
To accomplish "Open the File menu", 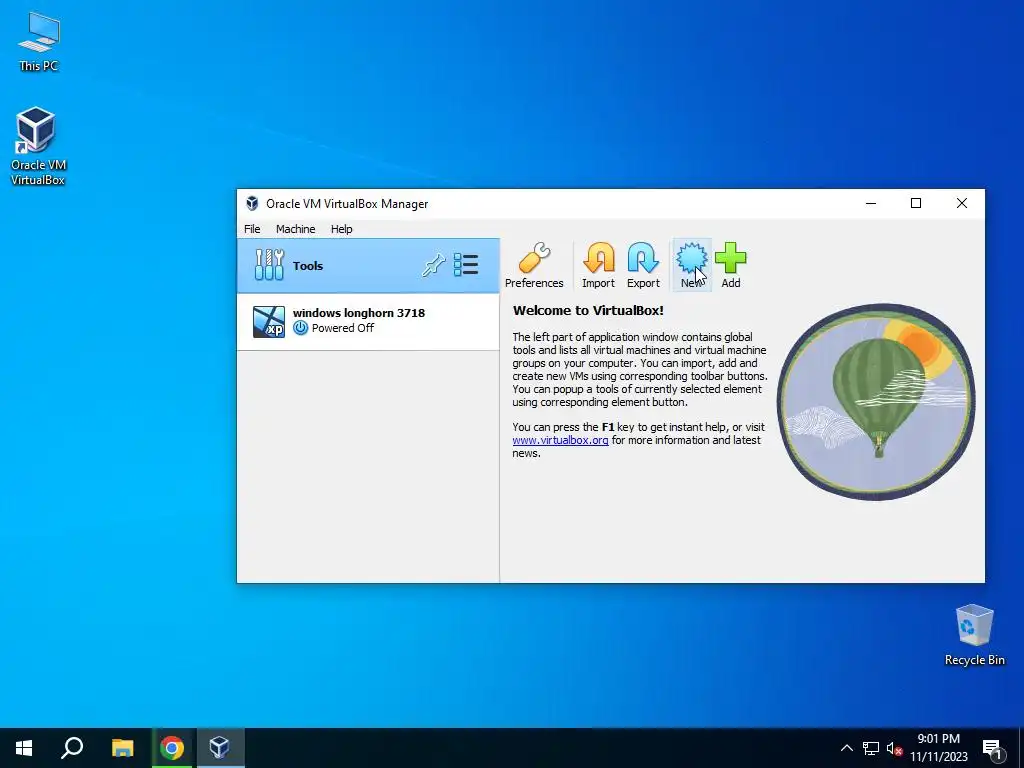I will tap(252, 229).
